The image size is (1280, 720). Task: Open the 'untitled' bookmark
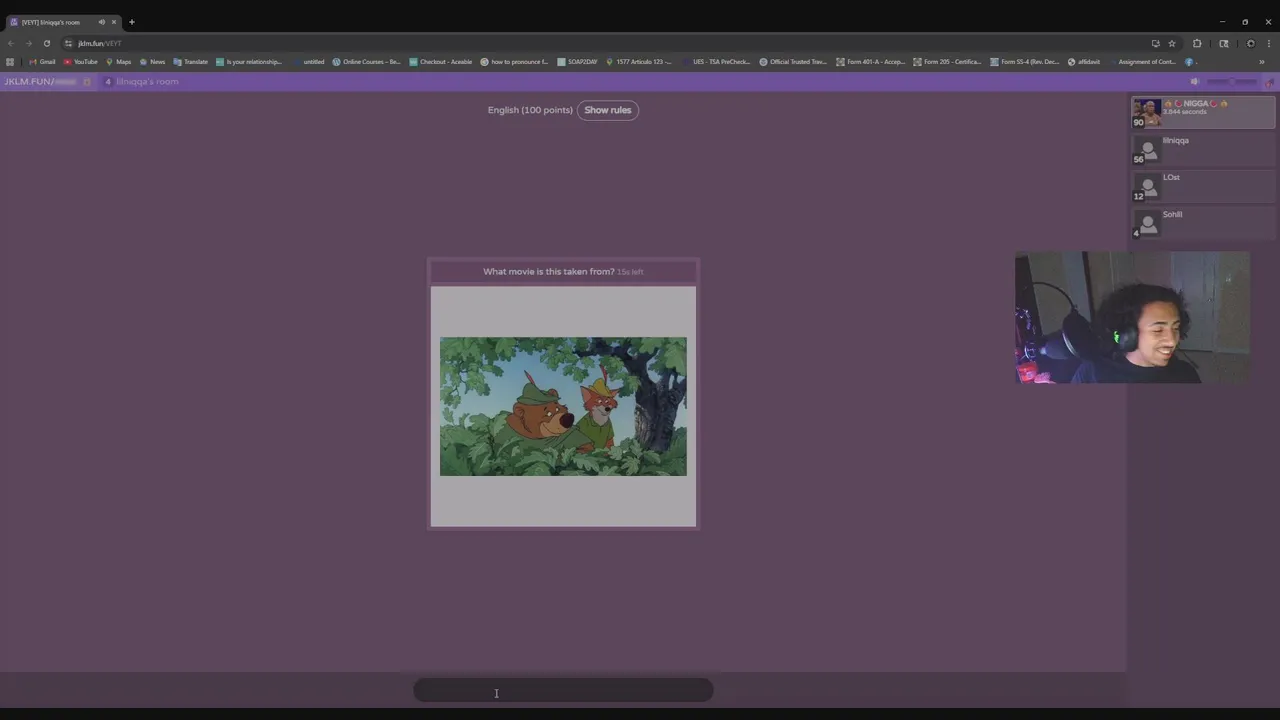click(x=309, y=62)
